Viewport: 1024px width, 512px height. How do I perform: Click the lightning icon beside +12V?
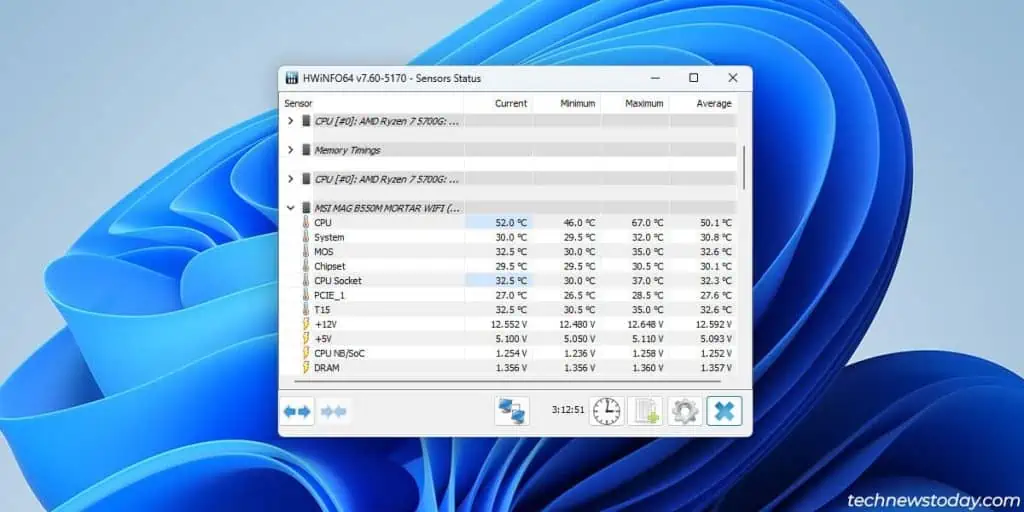tap(305, 324)
